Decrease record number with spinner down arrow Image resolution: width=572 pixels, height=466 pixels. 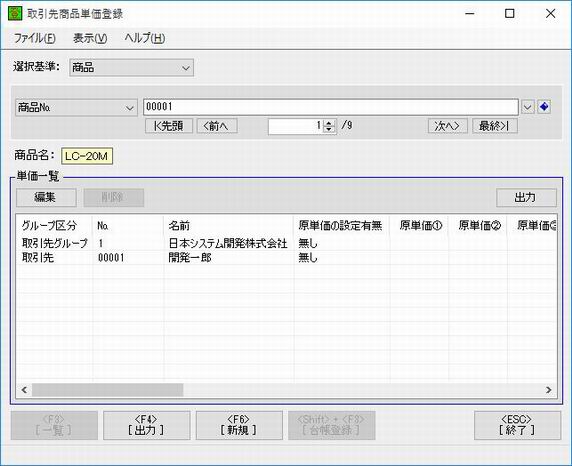(329, 129)
